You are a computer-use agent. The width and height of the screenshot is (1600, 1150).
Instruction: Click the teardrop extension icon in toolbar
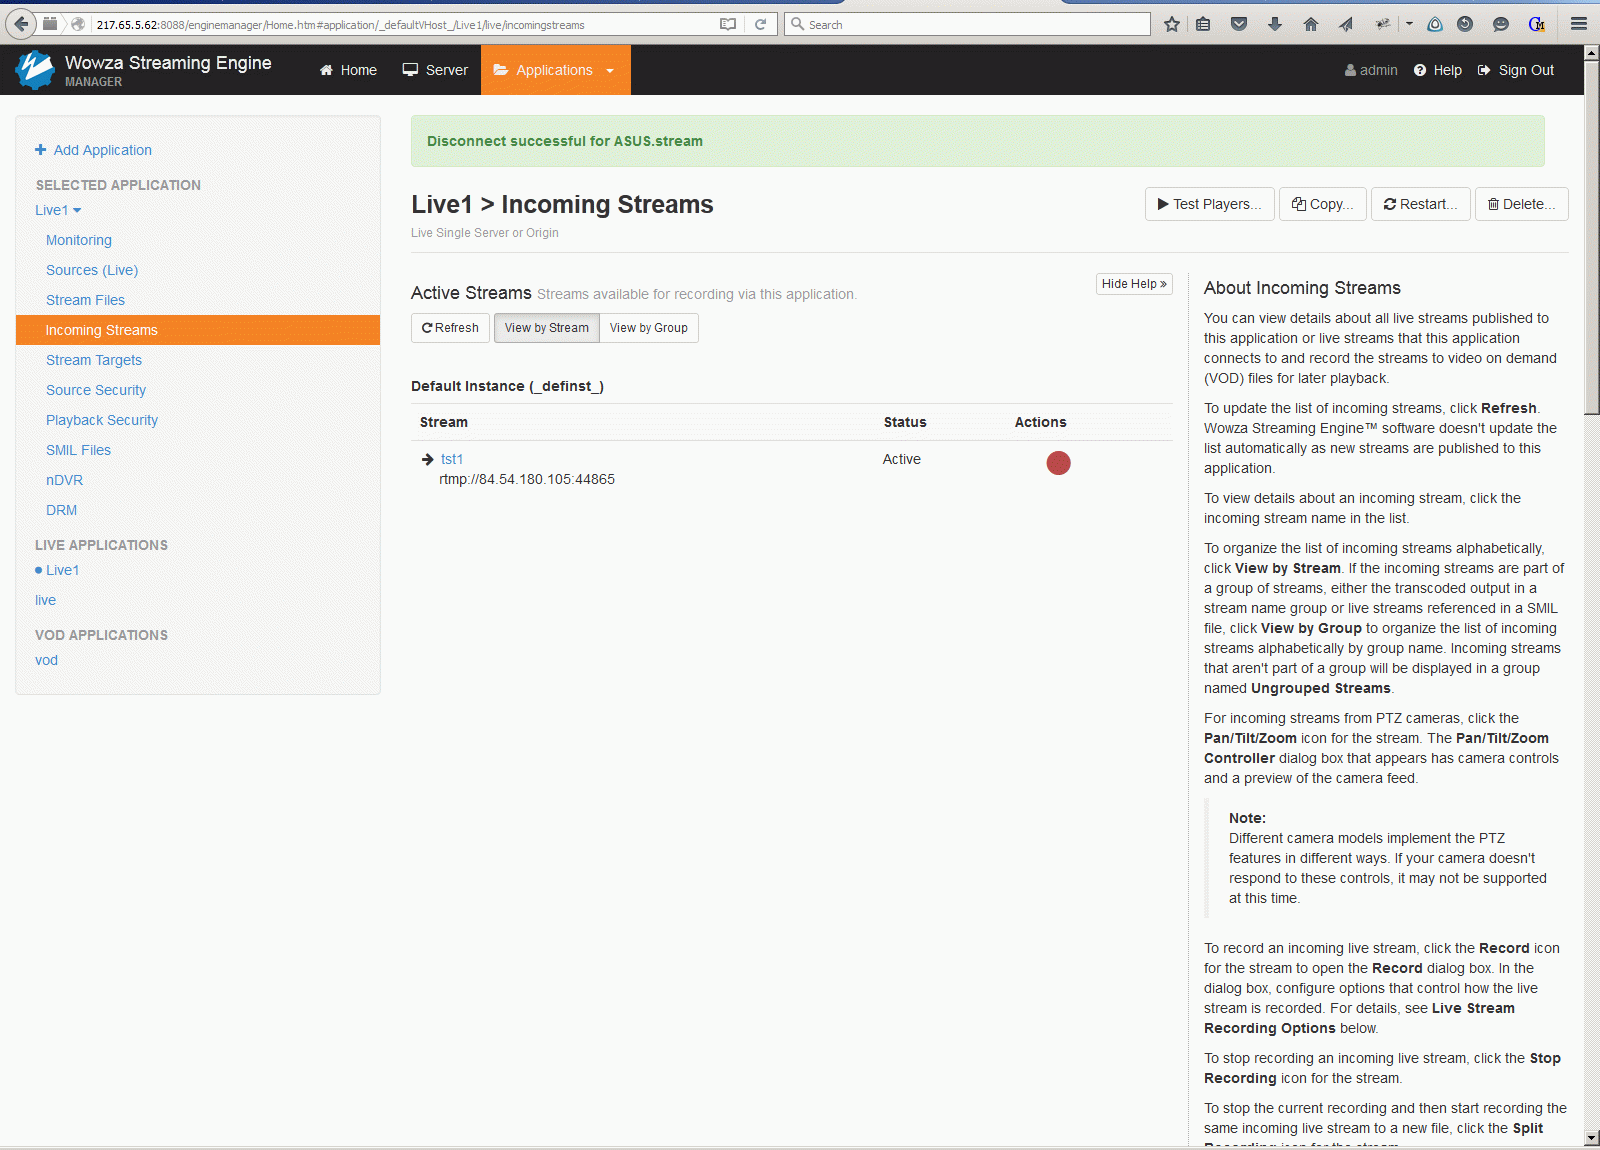(1435, 24)
